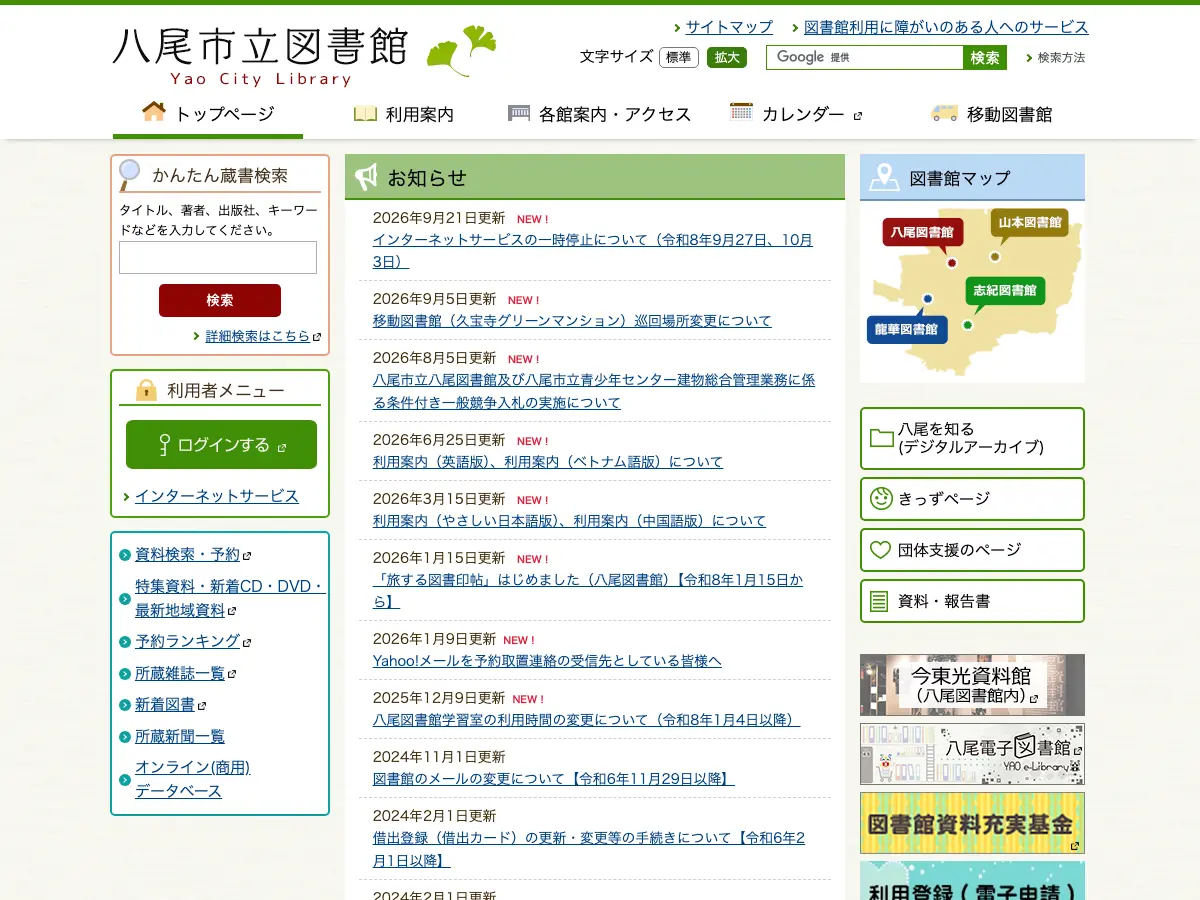Screen dimensions: 1200x900
Task: Click the Google custom search input field
Action: pyautogui.click(x=865, y=58)
